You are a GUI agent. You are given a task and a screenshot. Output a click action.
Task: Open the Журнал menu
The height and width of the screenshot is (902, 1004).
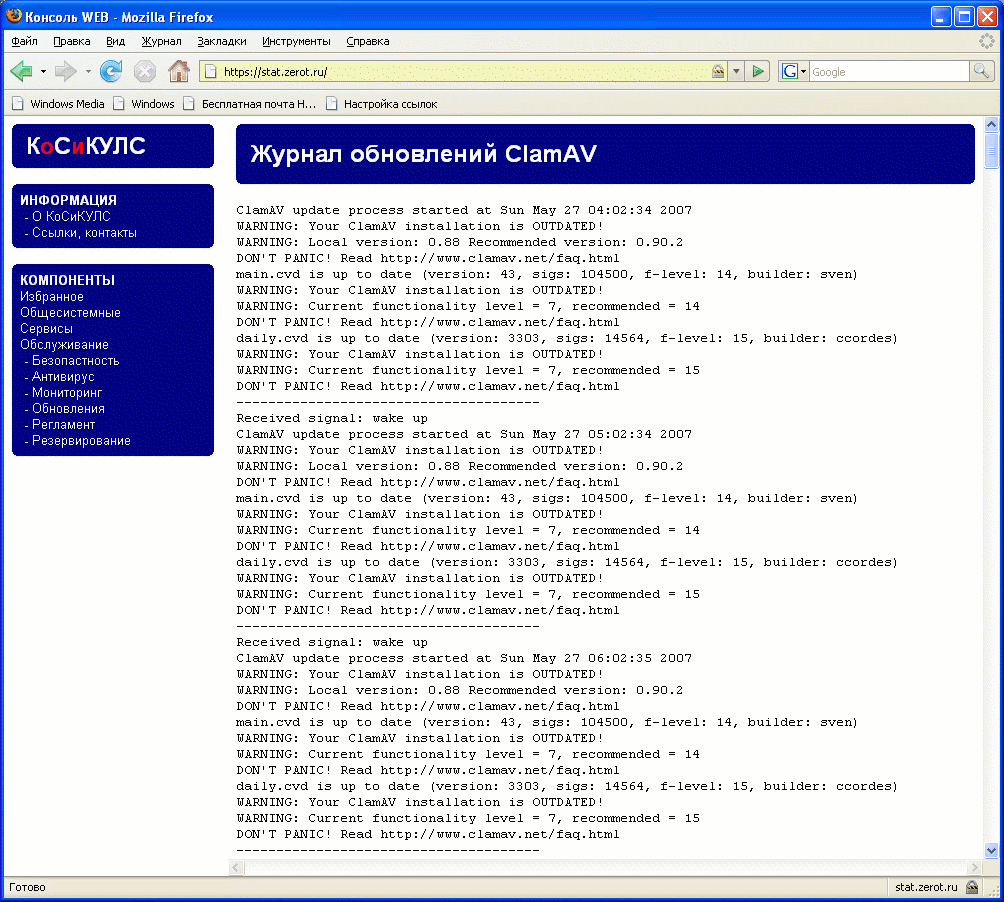pos(161,42)
